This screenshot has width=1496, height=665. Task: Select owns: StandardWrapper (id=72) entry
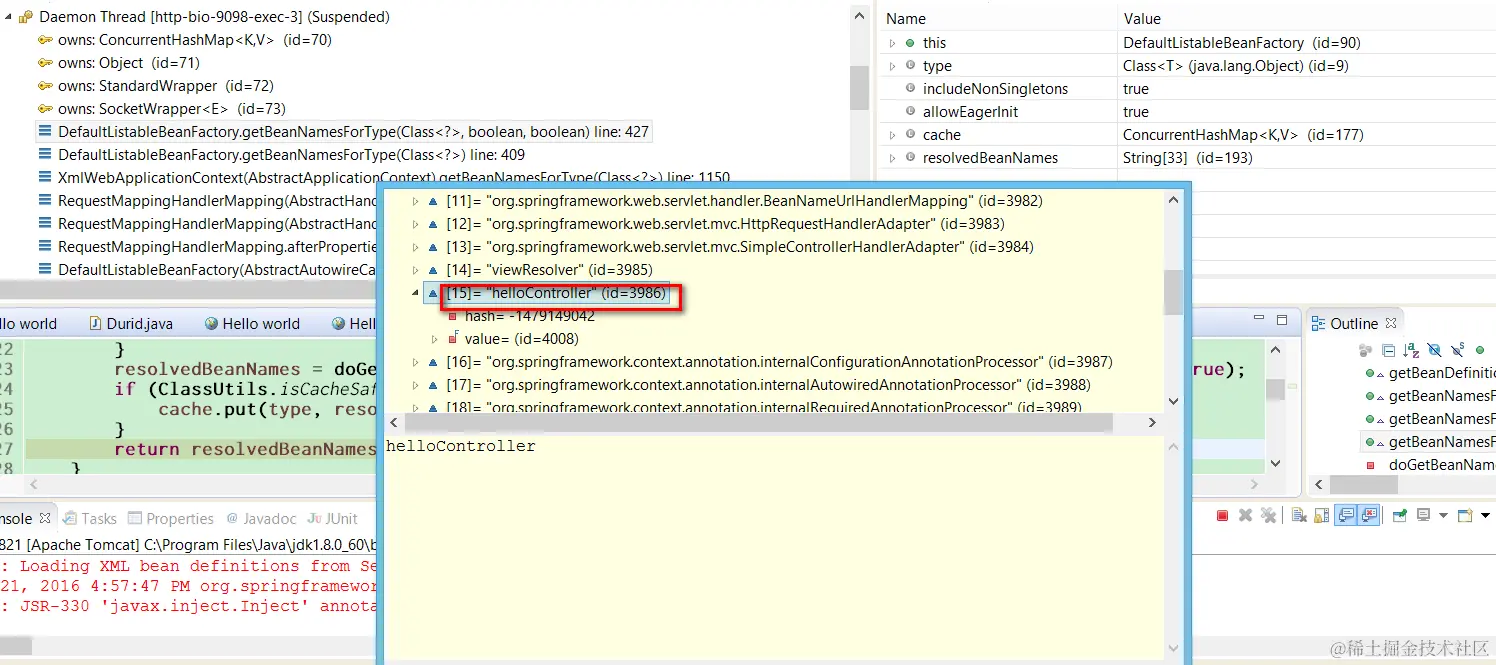156,85
